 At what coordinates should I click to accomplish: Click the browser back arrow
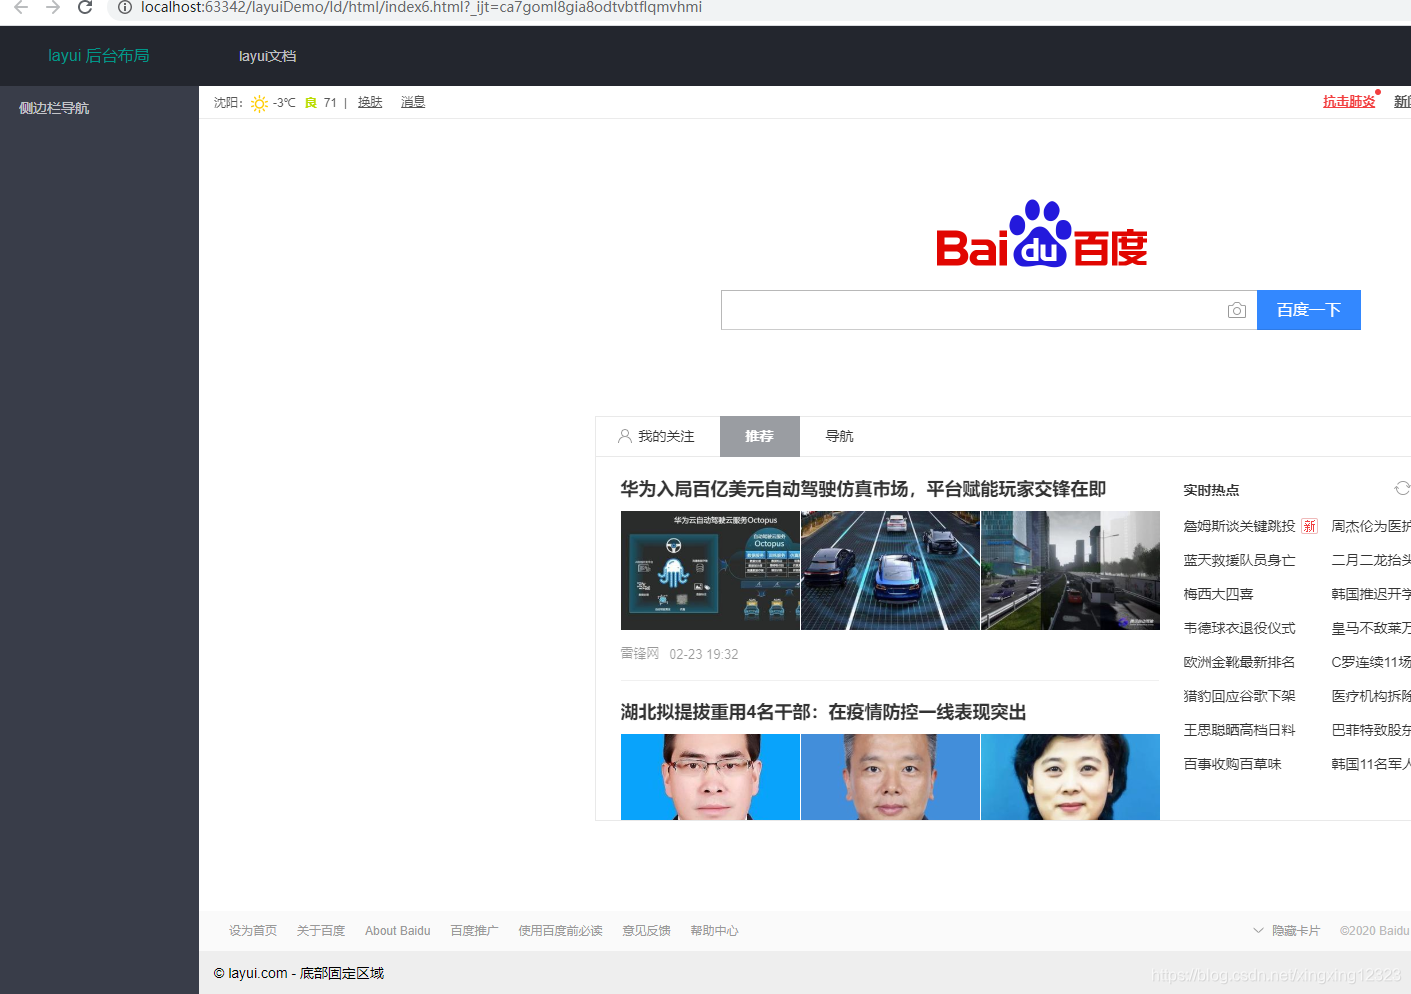tap(21, 7)
